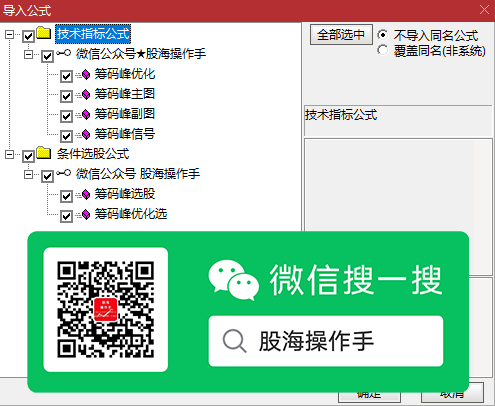This screenshot has width=495, height=406.
Task: Click the 微信搜一搜 banner text
Action: [x=356, y=280]
